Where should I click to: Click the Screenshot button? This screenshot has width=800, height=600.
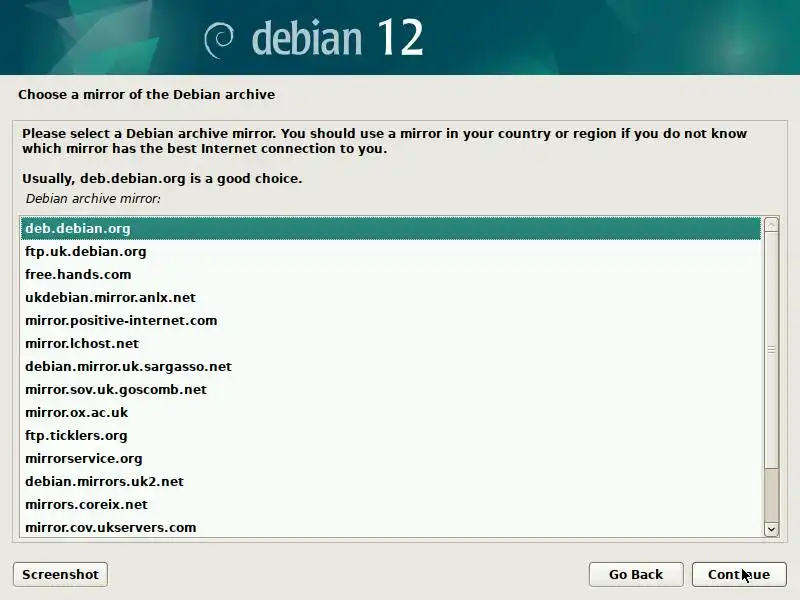[60, 574]
